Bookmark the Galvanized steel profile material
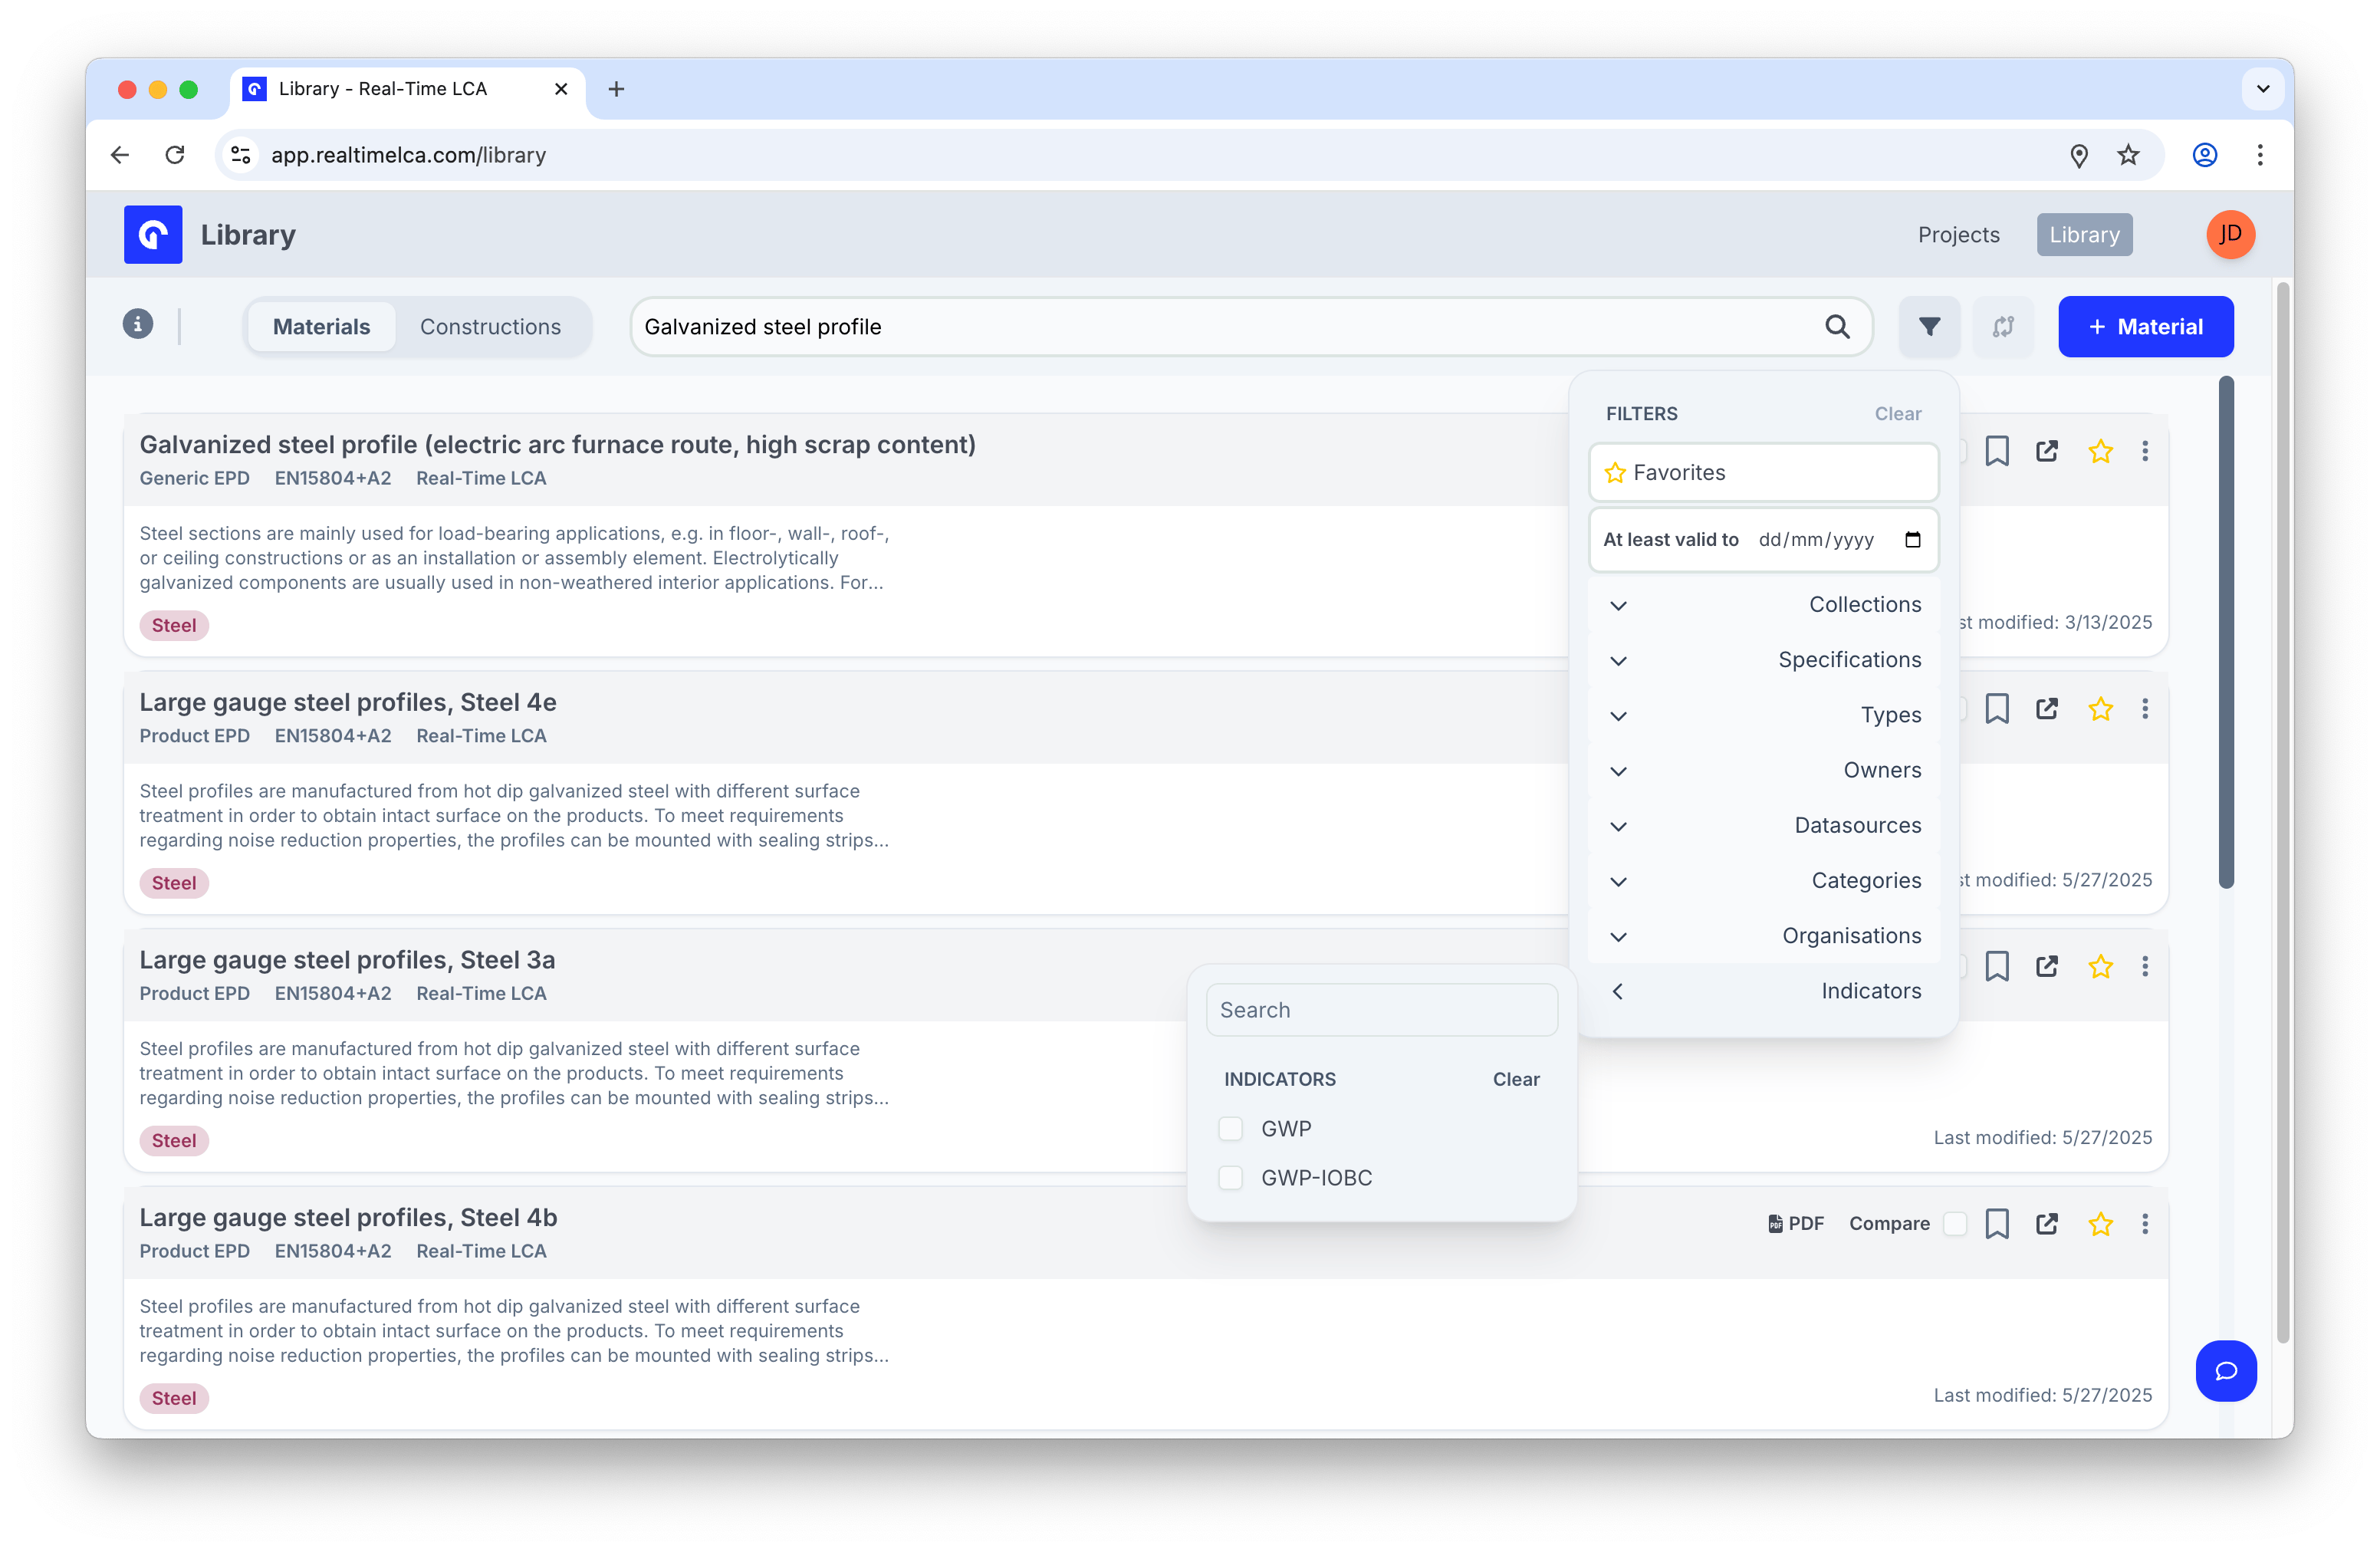 click(x=1997, y=451)
